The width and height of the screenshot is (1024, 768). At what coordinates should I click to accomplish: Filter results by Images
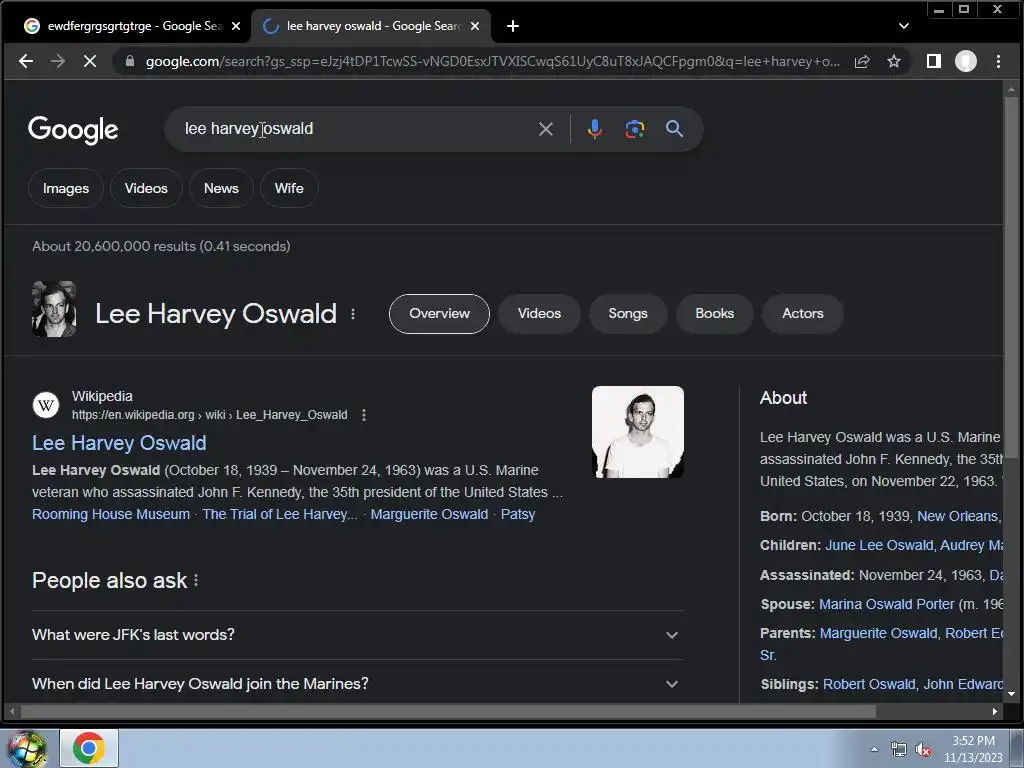tap(65, 189)
